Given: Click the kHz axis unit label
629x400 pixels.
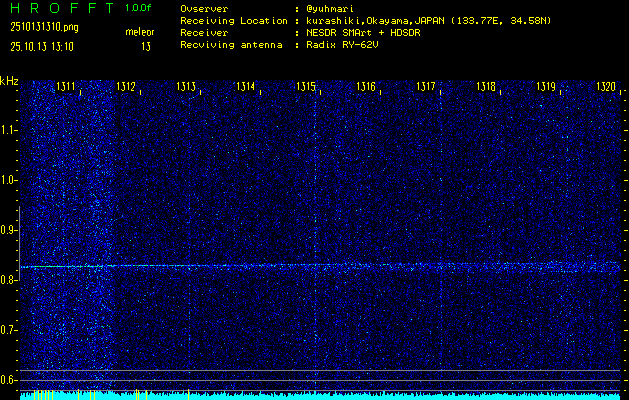Looking at the screenshot, I should click(9, 81).
